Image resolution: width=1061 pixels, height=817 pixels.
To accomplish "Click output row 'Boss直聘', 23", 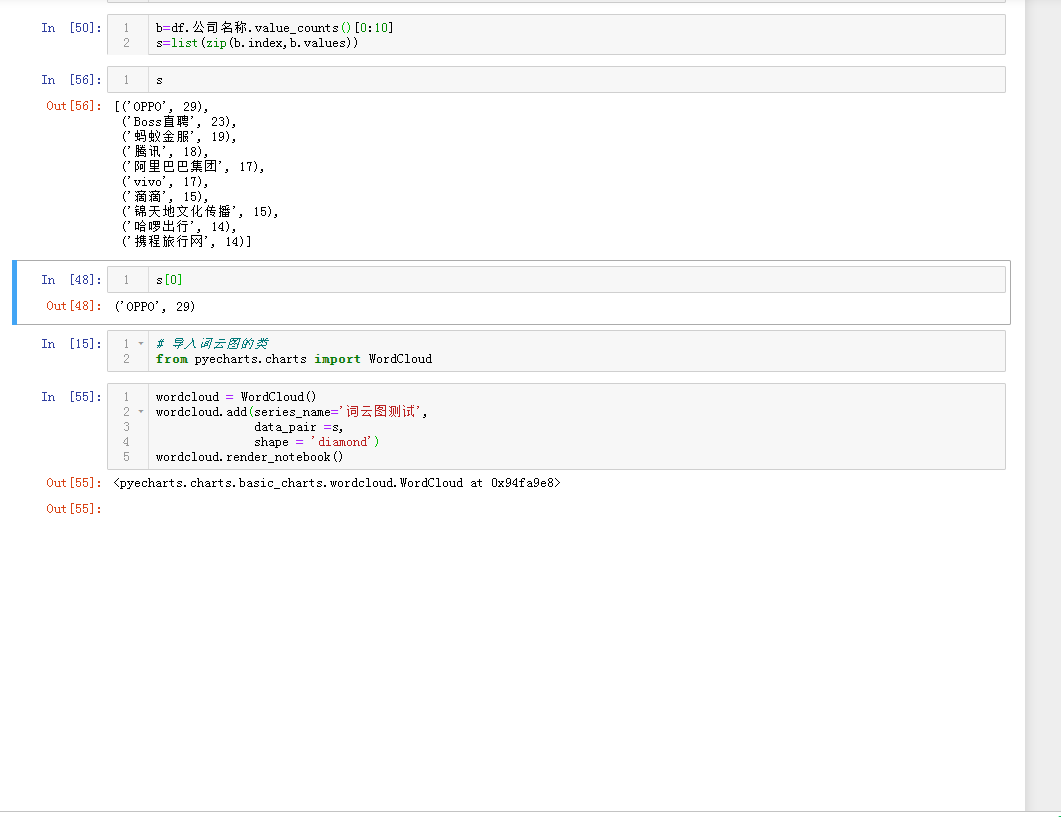I will [x=179, y=122].
